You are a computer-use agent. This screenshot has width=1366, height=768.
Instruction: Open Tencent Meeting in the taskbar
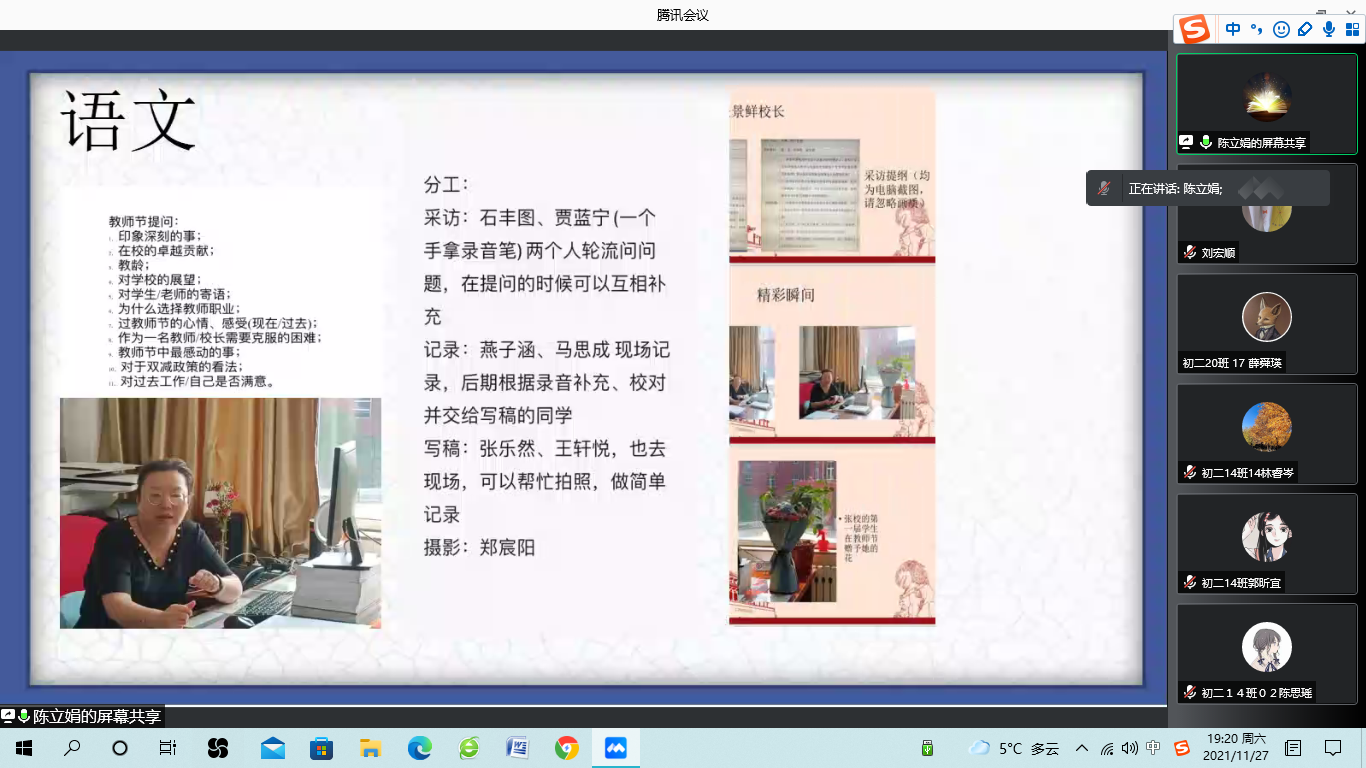pyautogui.click(x=615, y=748)
